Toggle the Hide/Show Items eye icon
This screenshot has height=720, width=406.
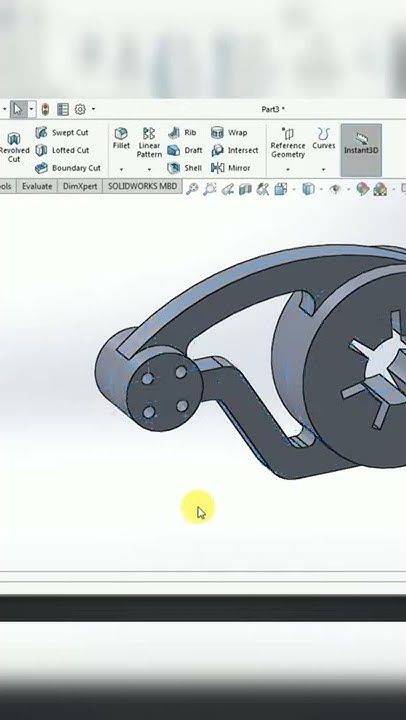click(x=336, y=189)
